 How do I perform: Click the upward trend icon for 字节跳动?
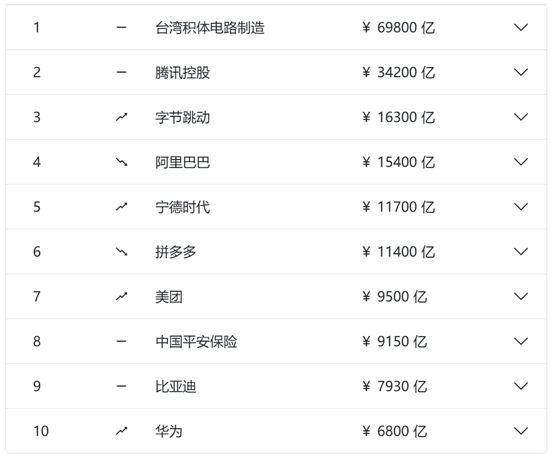[x=122, y=117]
